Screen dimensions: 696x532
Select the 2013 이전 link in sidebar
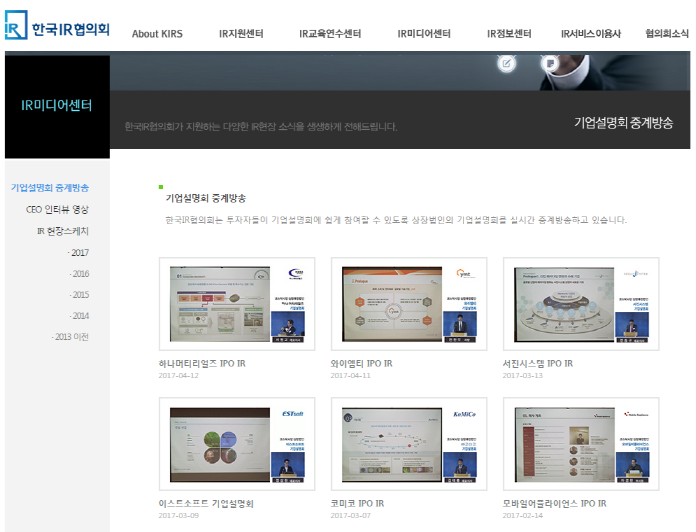pos(70,337)
